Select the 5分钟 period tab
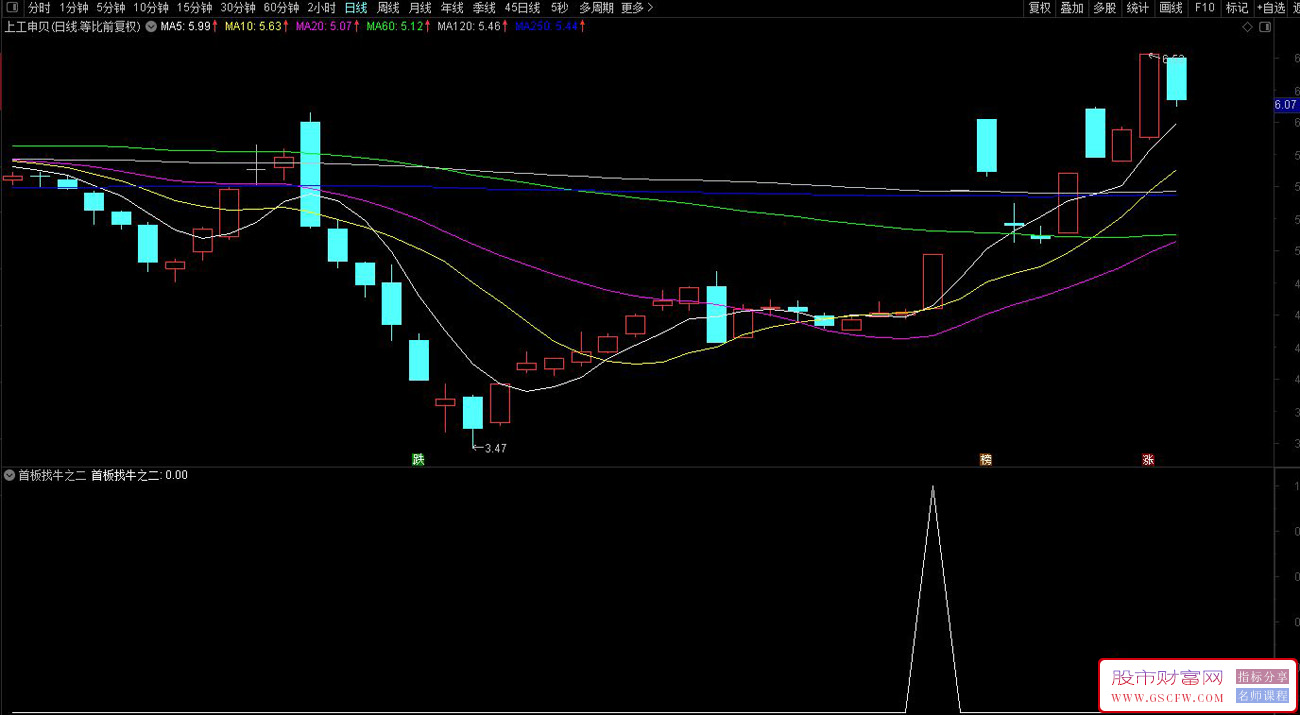The height and width of the screenshot is (715, 1300). coord(111,7)
